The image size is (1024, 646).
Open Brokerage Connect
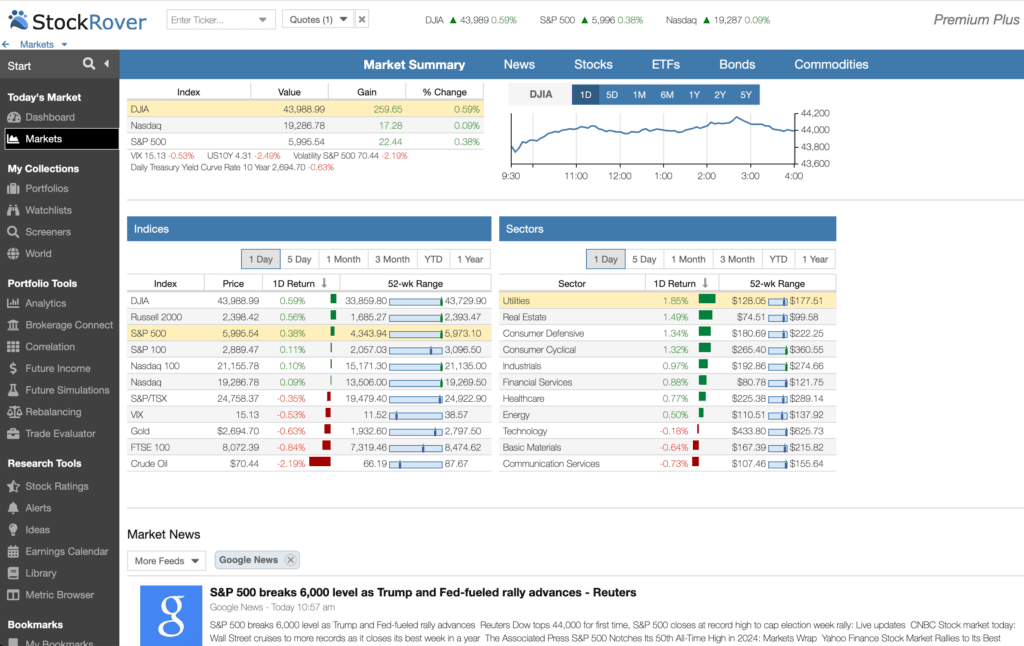[60, 325]
